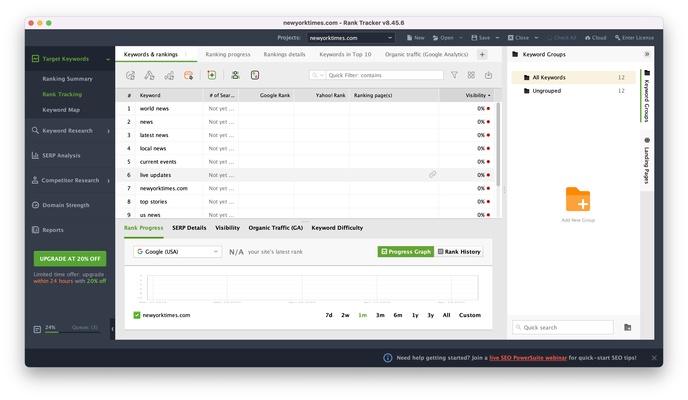Open the SERP Details bottom tab
The width and height of the screenshot is (688, 400).
pos(189,228)
